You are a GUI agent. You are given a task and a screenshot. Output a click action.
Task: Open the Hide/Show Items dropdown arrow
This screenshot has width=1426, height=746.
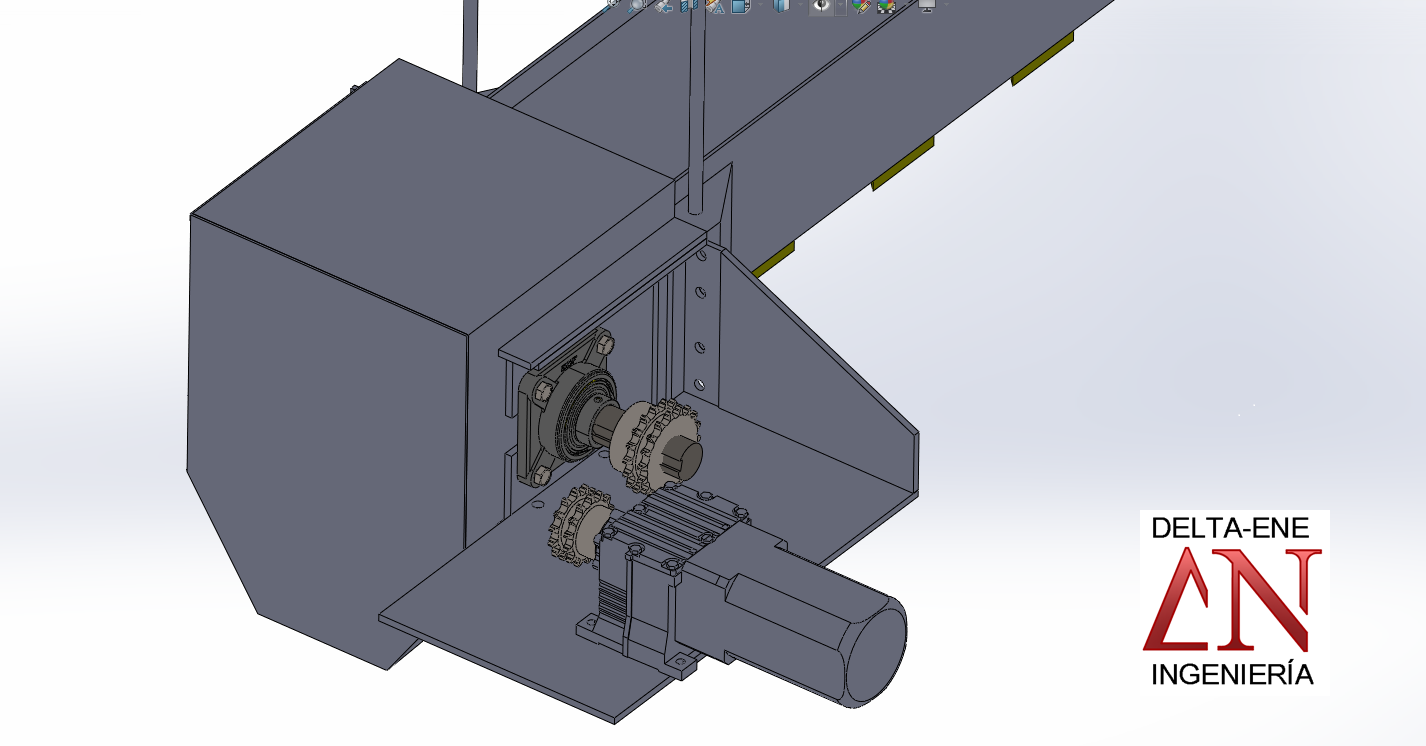click(840, 5)
